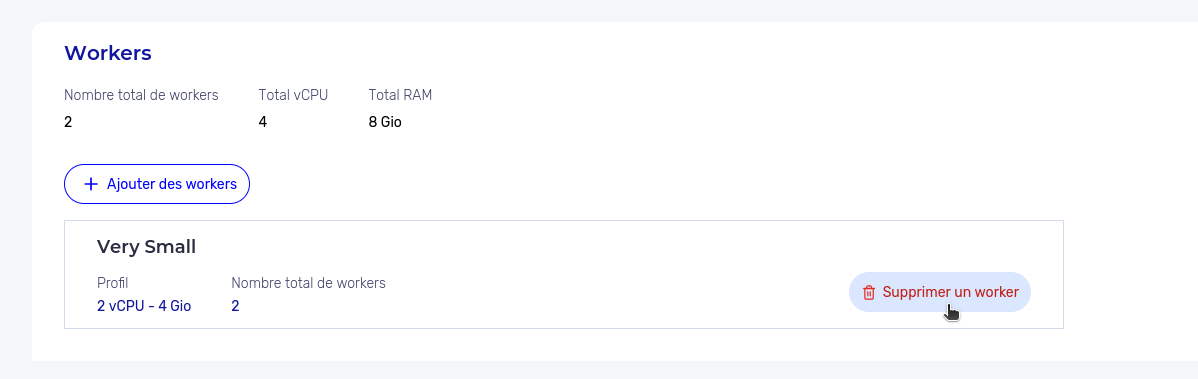Select the Total vCPU value 4
The height and width of the screenshot is (379, 1198).
(x=263, y=121)
